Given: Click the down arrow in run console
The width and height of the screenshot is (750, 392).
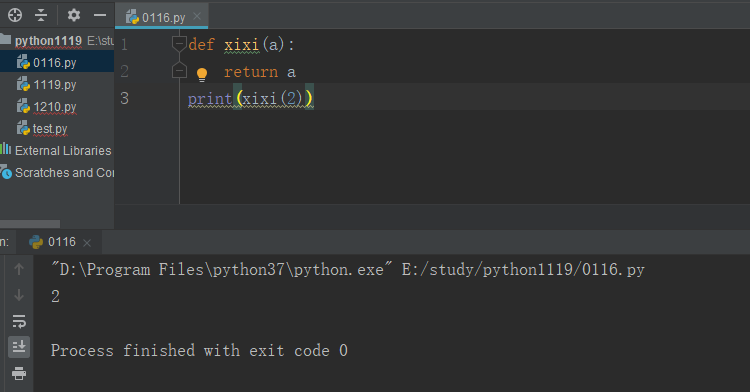Looking at the screenshot, I should tap(19, 295).
